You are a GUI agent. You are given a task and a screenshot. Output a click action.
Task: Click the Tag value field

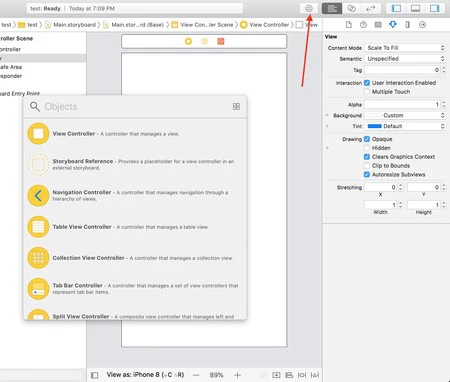coord(402,70)
